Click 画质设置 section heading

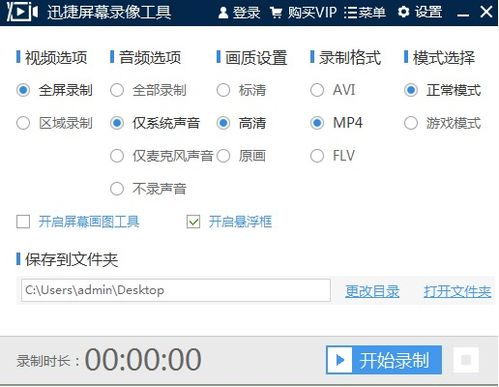[x=256, y=57]
